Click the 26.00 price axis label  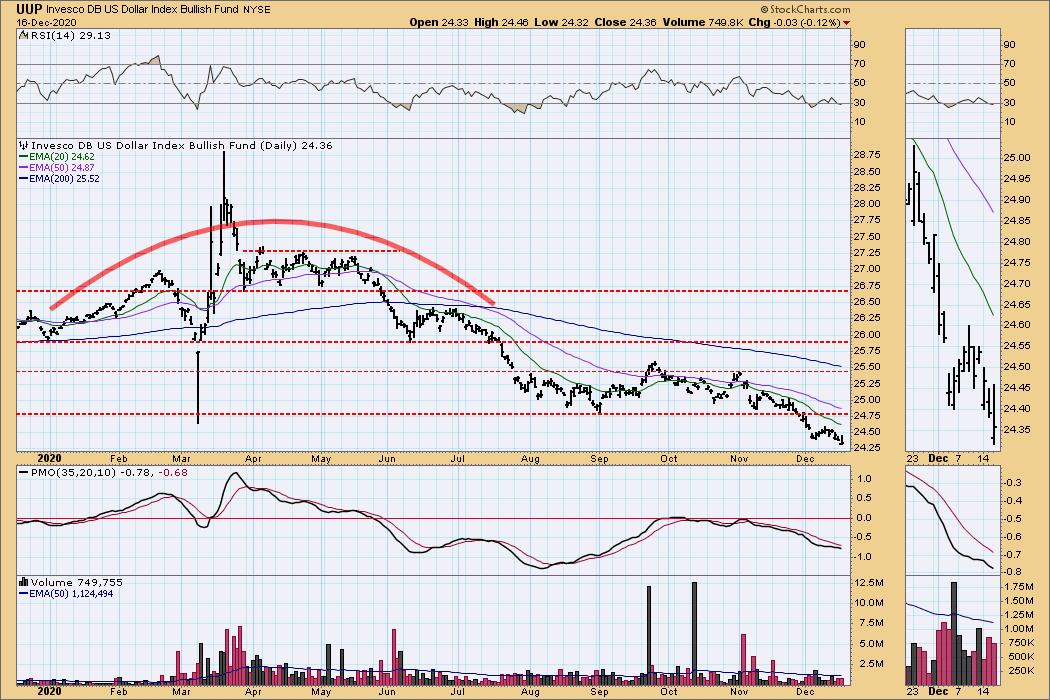click(x=867, y=335)
